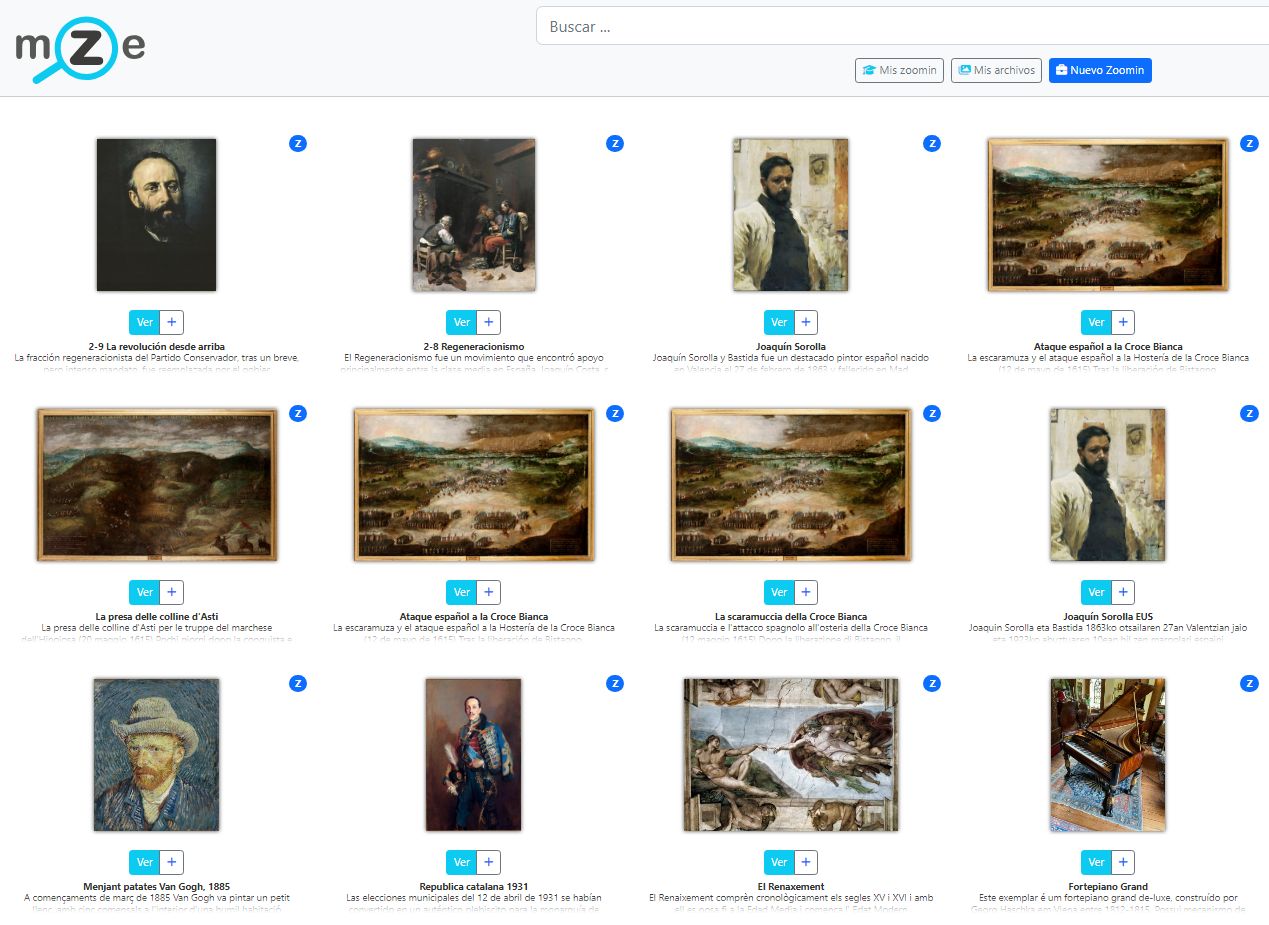View 2-9 La revolución desde arriba with Ver

[144, 322]
